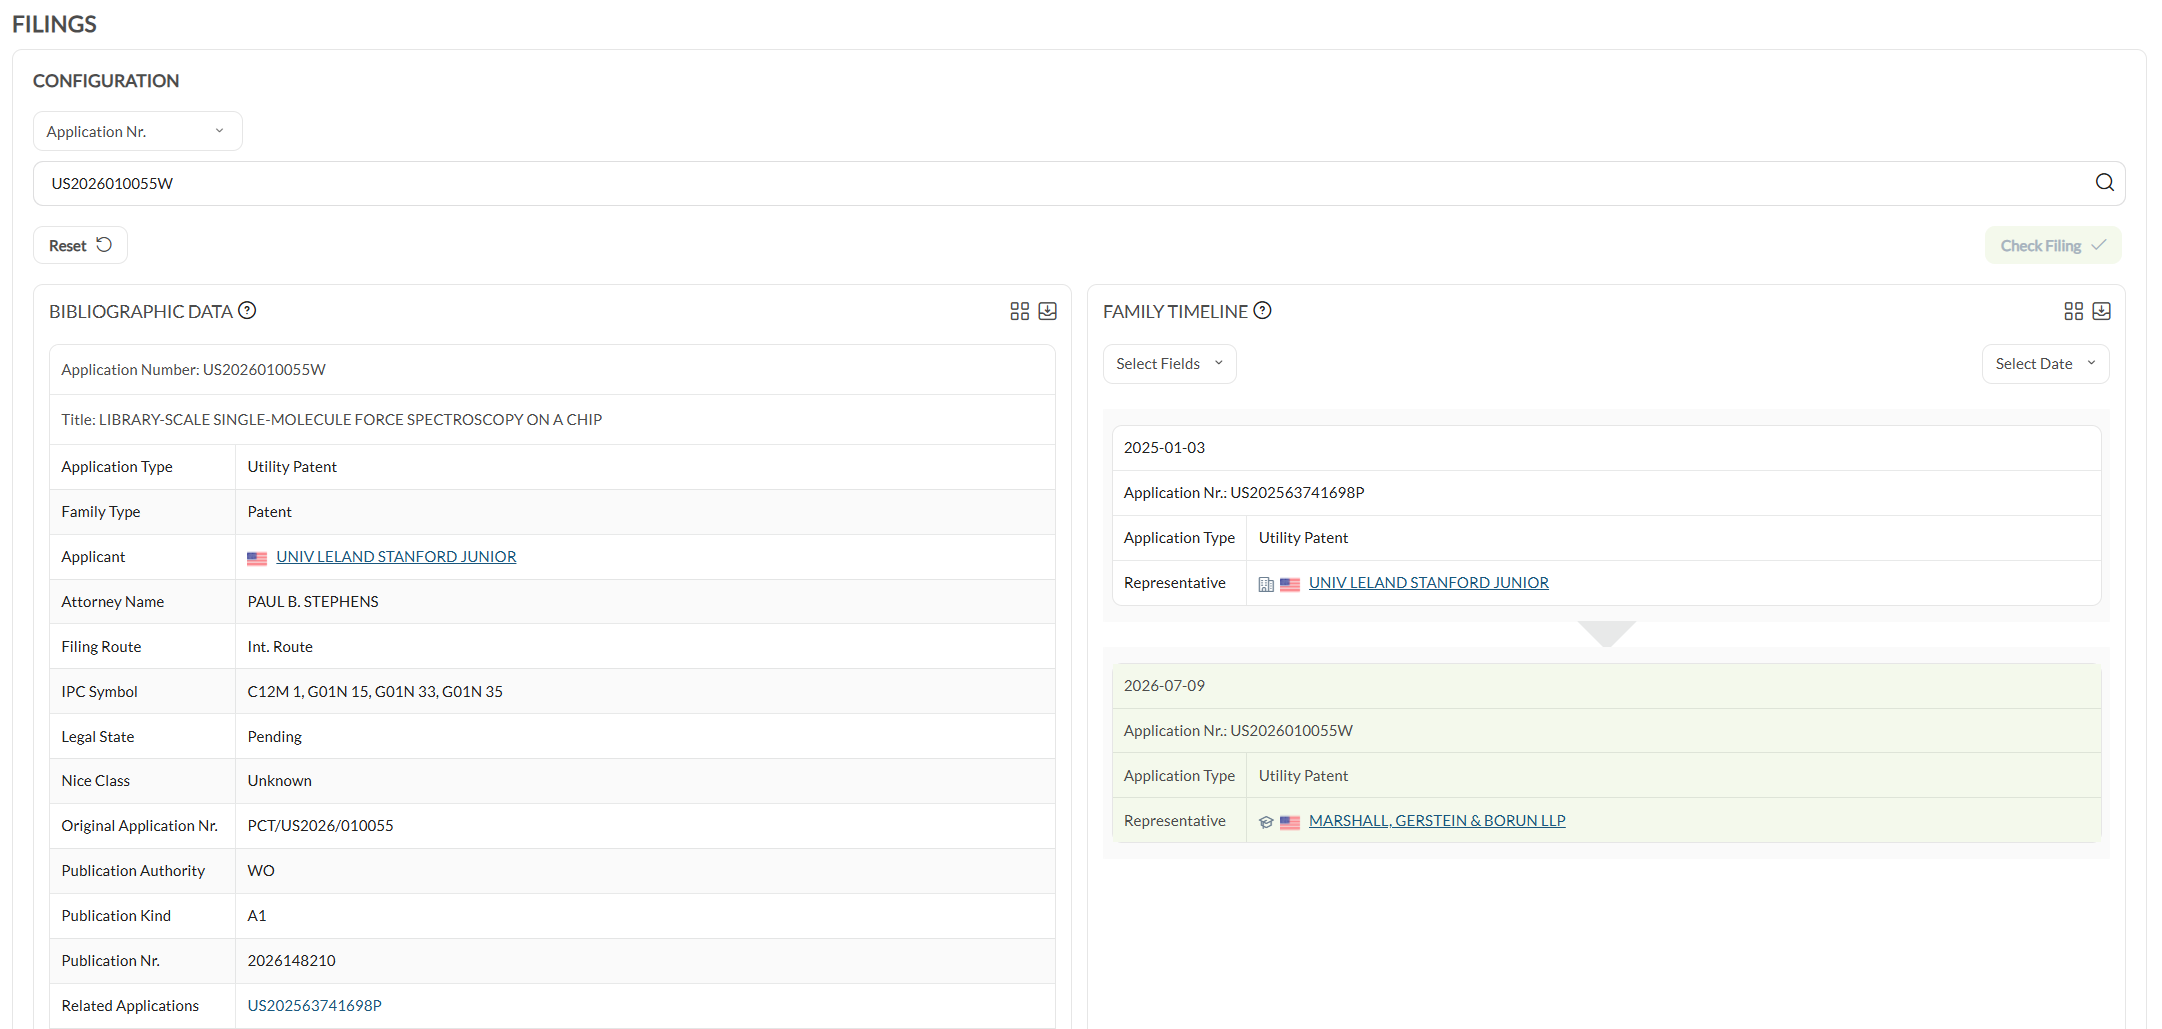Viewport: 2162px width, 1029px height.
Task: Click the search magnifier icon in query field
Action: [2104, 182]
